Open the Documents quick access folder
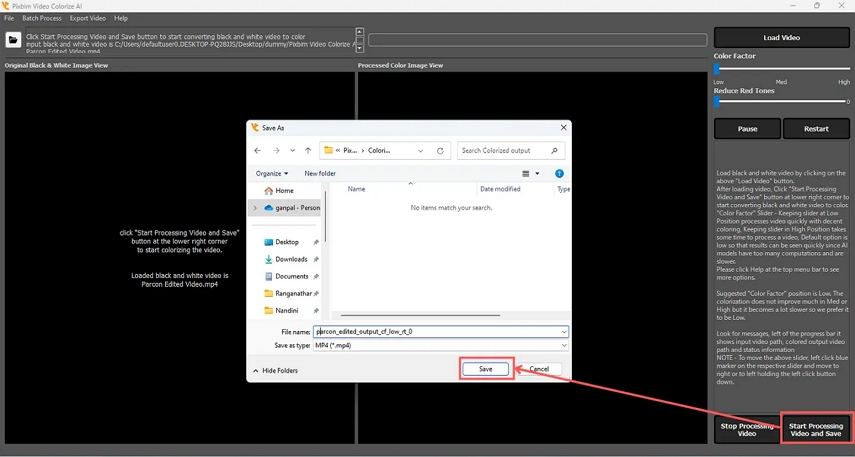The image size is (855, 457). (291, 276)
